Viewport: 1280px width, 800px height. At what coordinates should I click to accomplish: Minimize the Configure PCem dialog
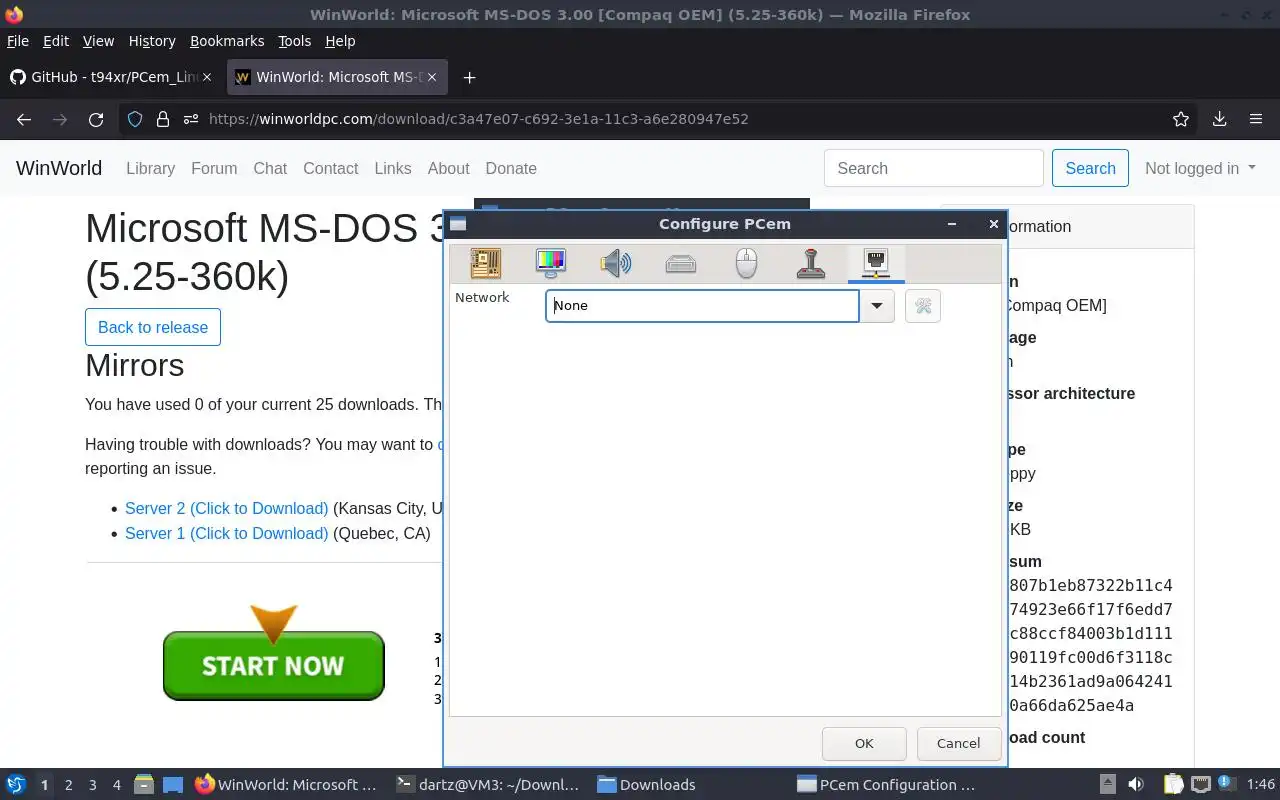tap(952, 224)
